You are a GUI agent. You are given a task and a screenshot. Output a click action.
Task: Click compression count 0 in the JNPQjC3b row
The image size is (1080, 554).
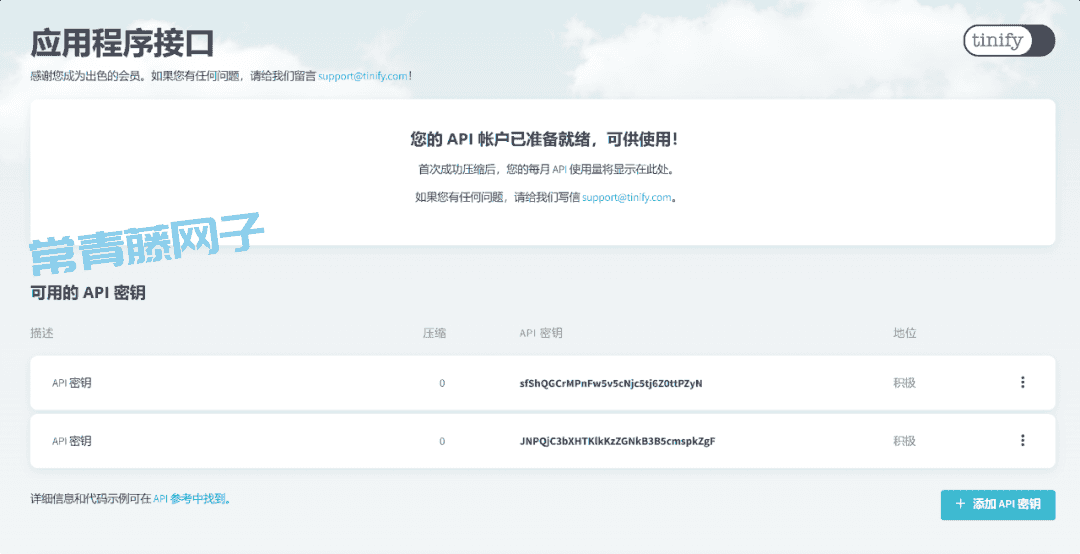pyautogui.click(x=442, y=441)
